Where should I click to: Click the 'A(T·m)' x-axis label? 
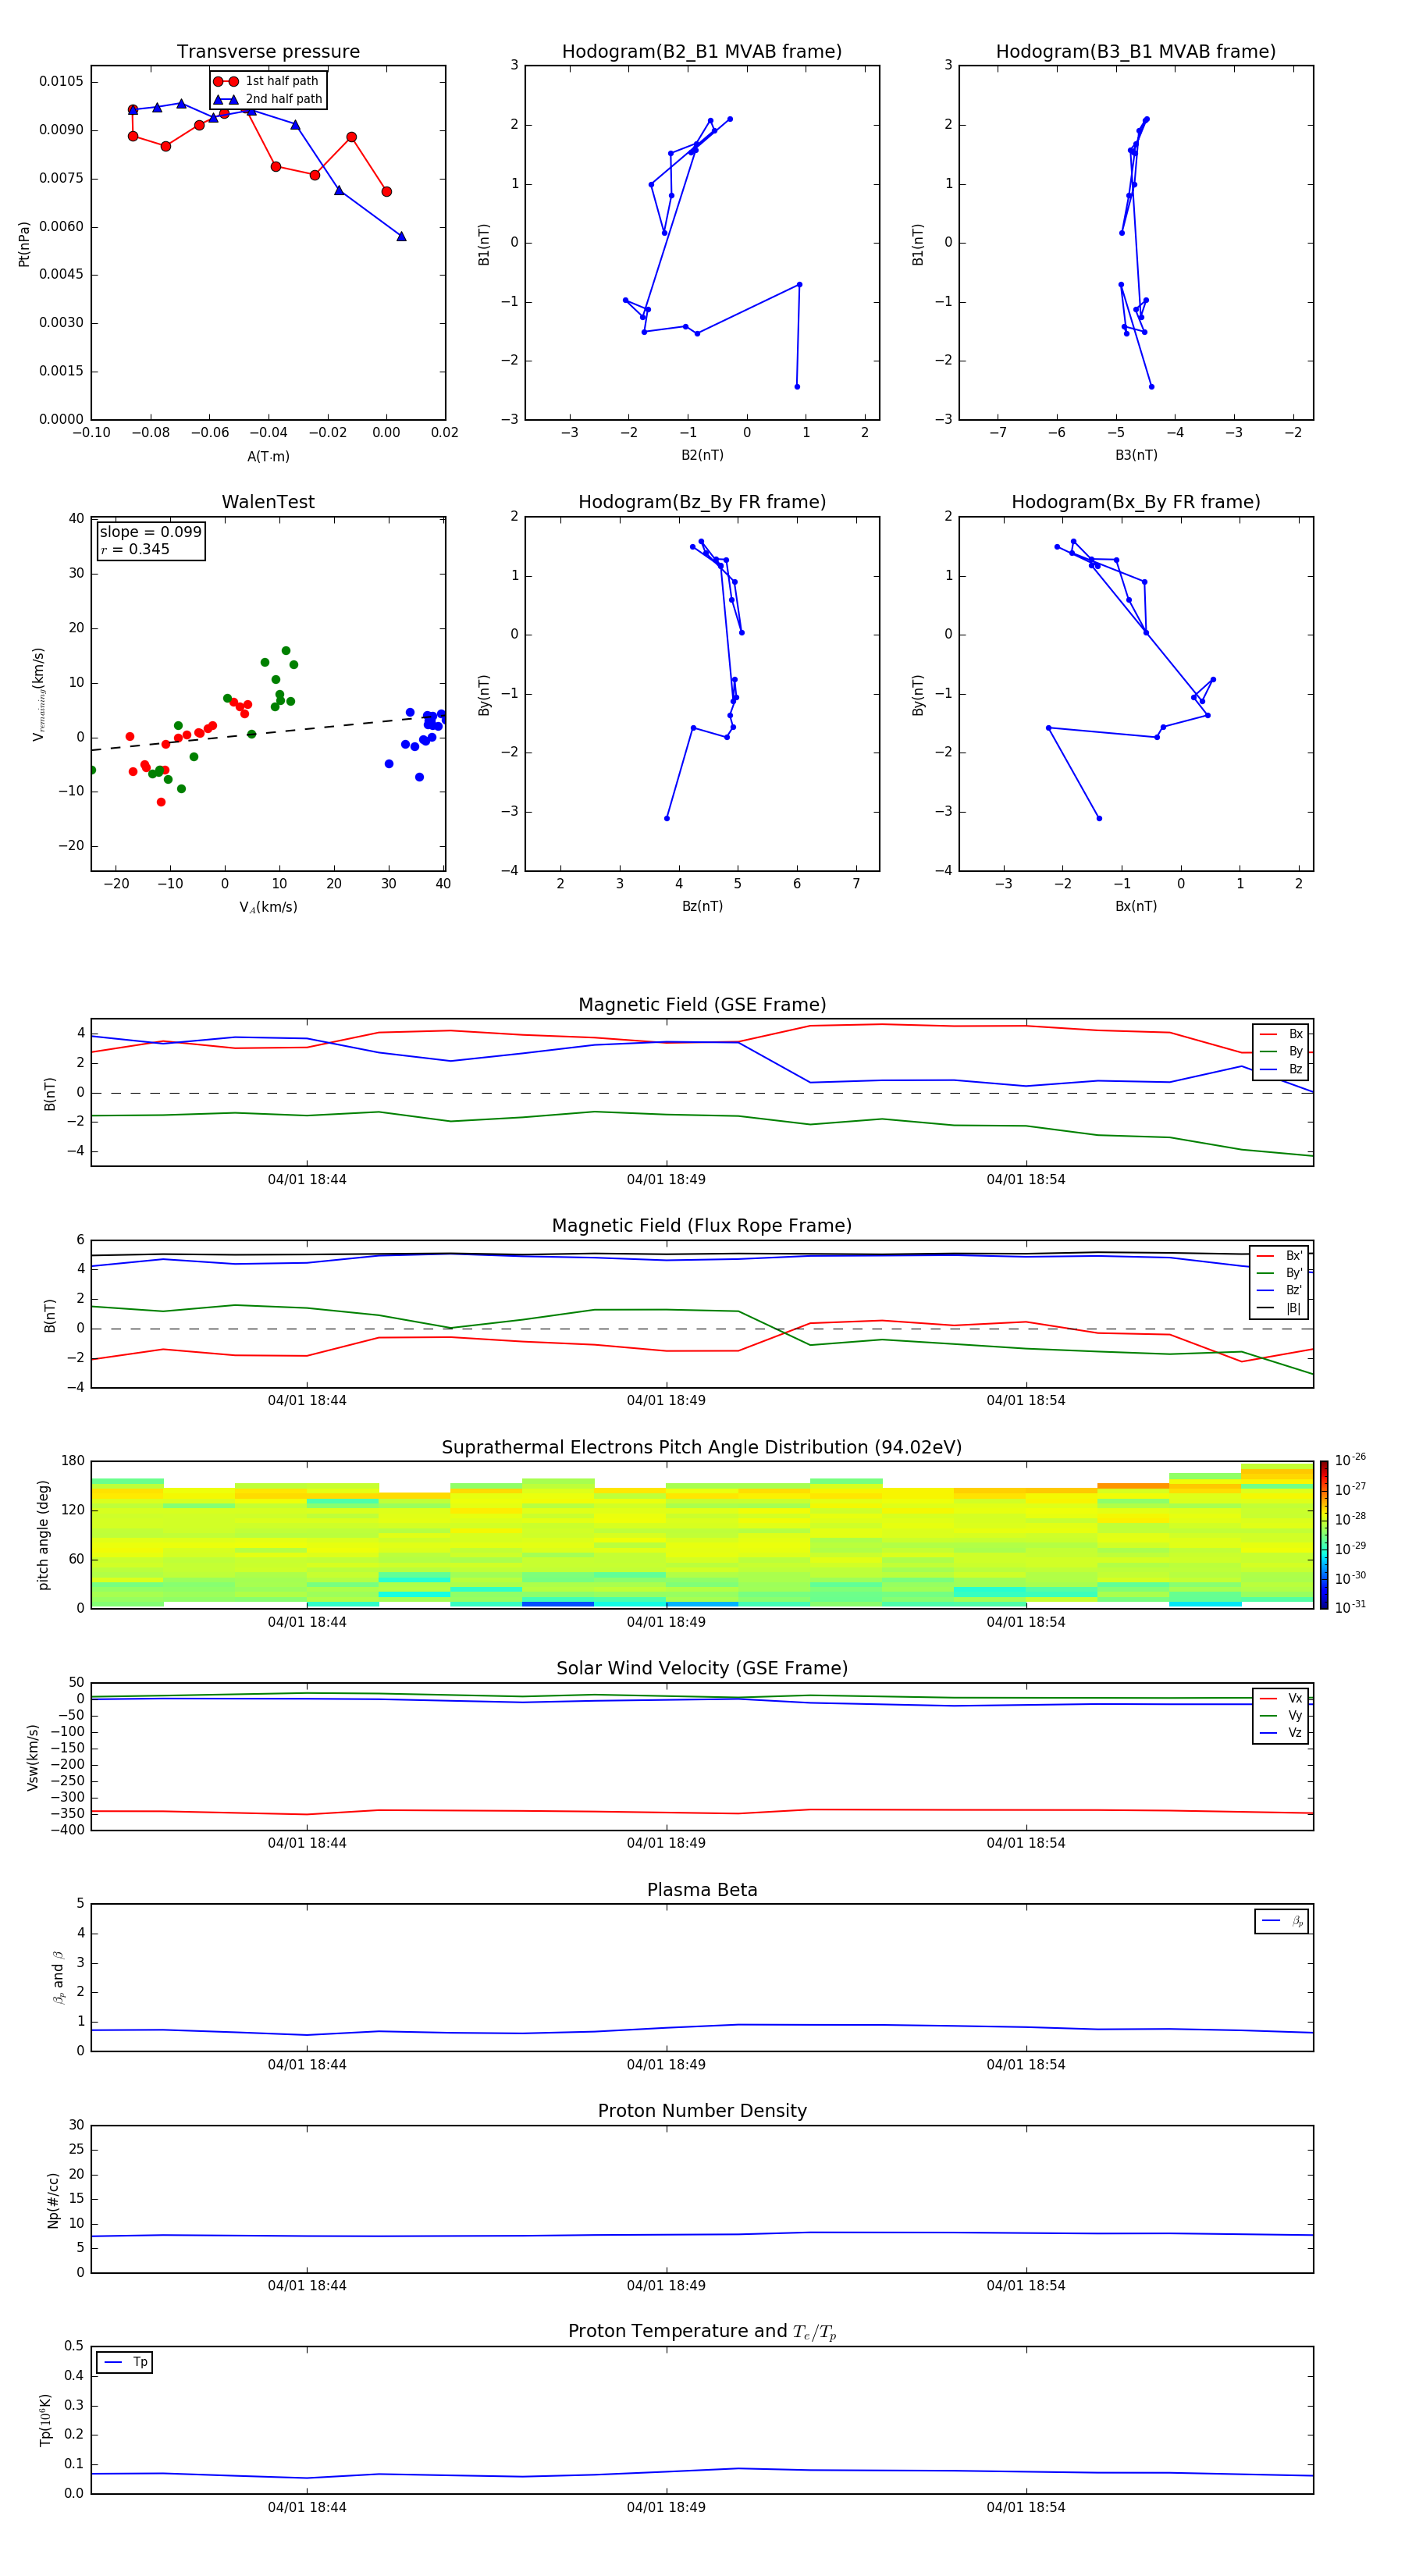(268, 457)
